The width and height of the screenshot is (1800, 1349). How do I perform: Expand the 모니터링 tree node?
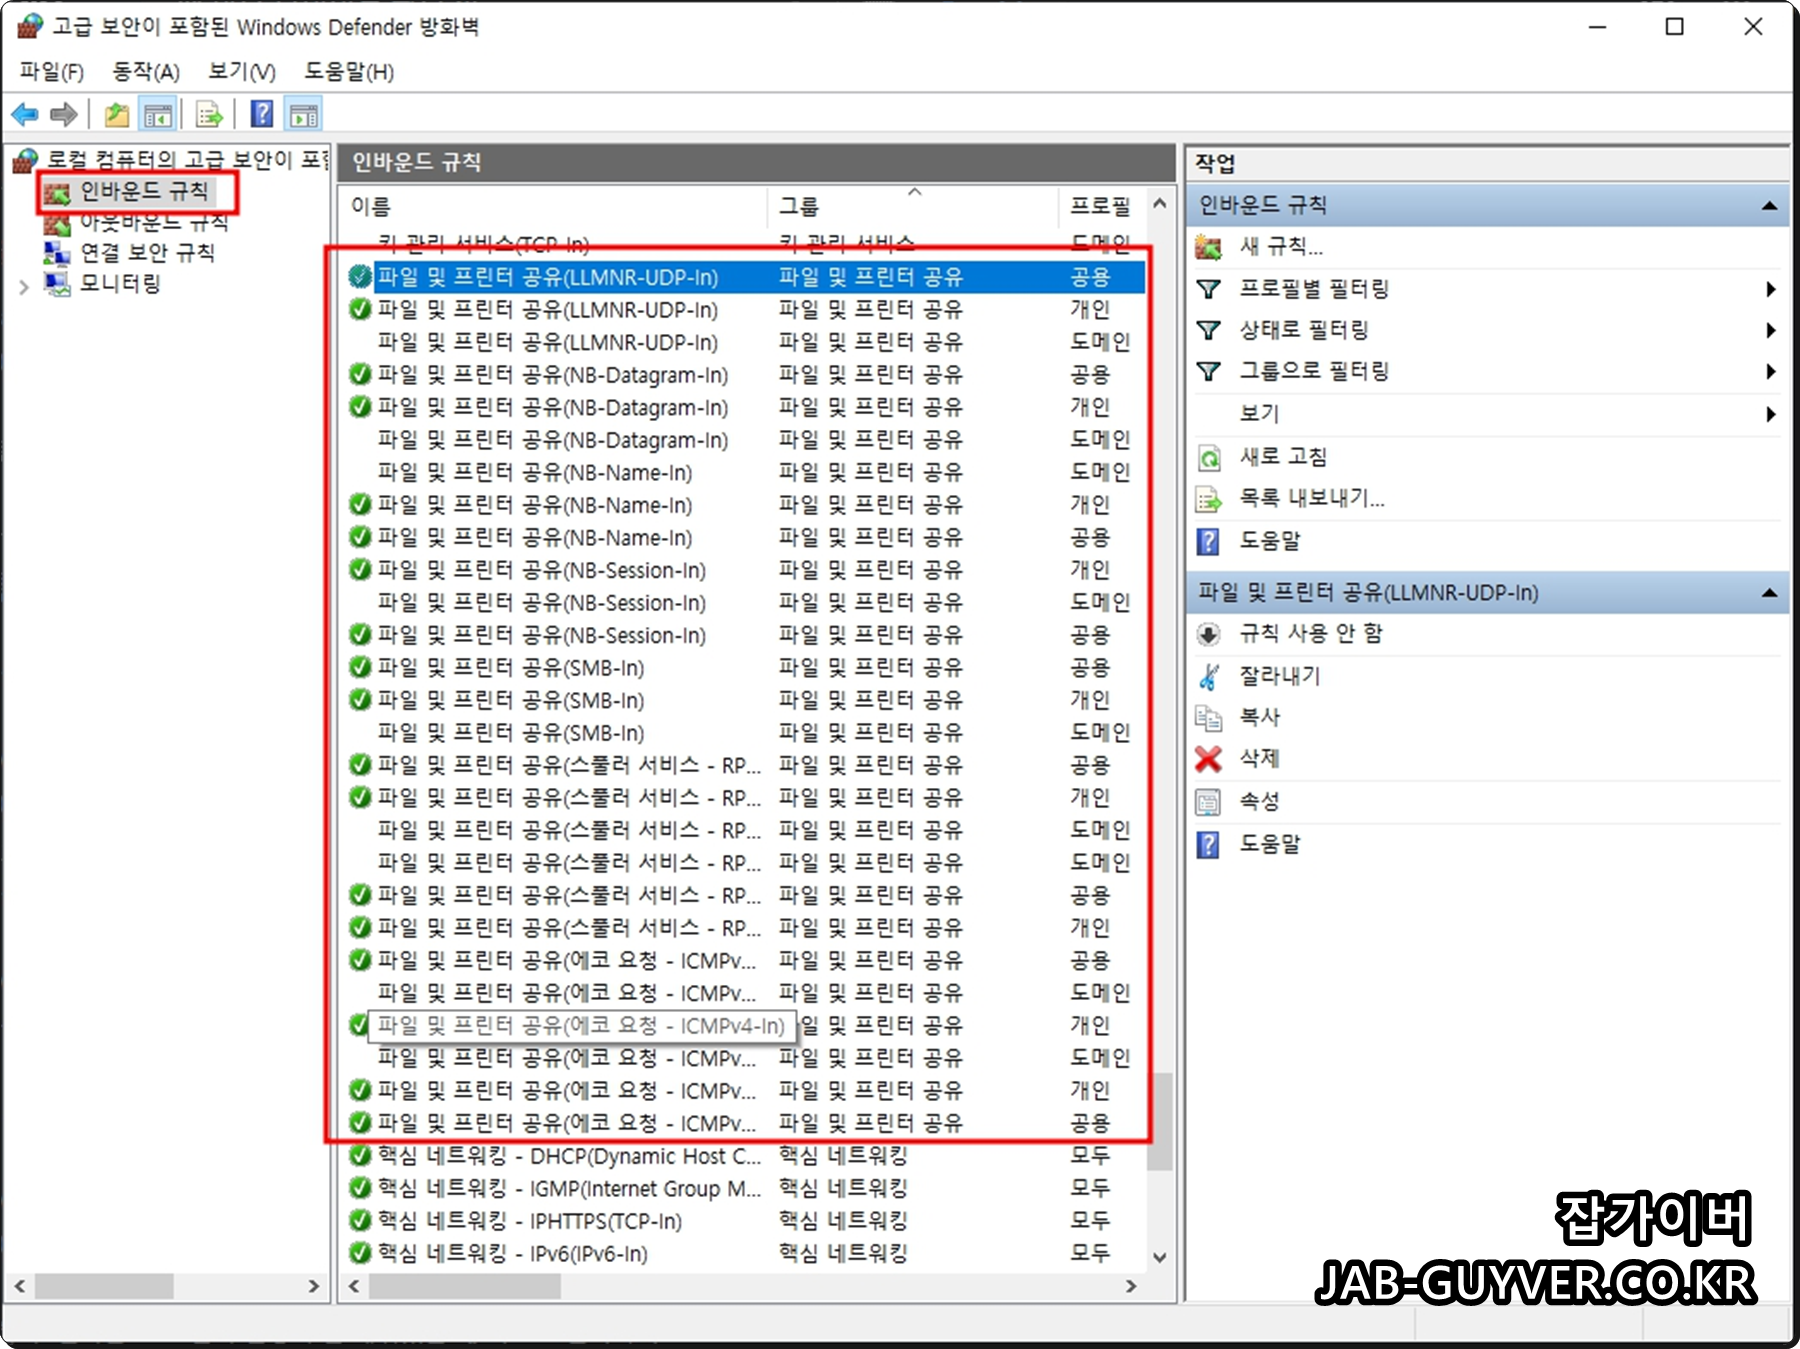point(25,285)
